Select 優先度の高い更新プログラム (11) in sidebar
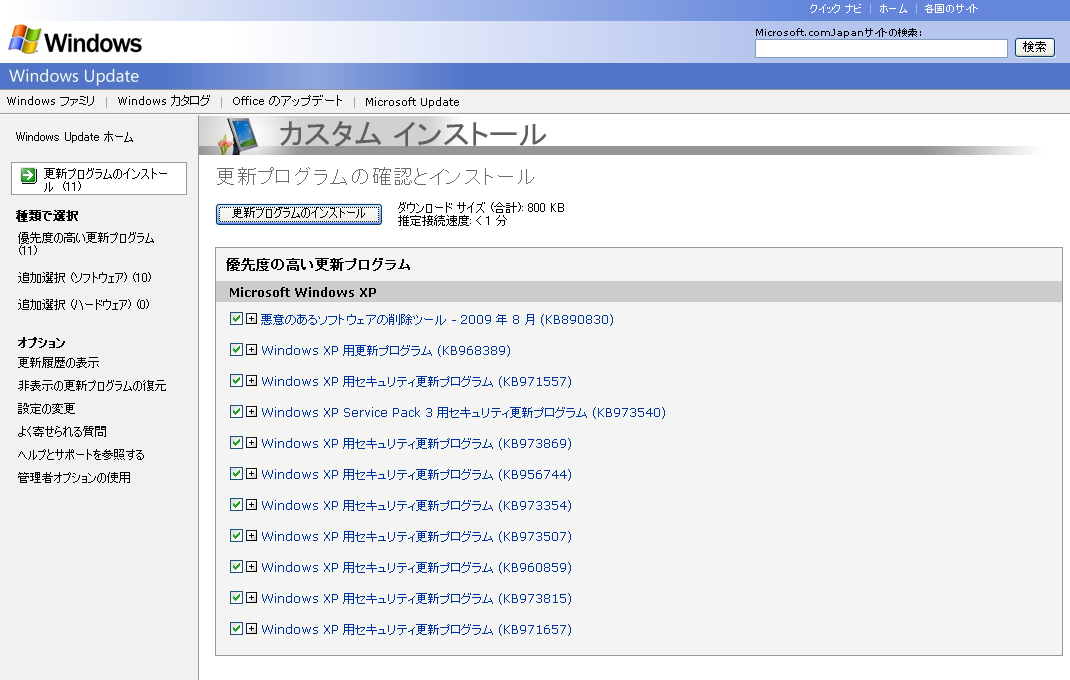This screenshot has width=1070, height=680. 86,244
